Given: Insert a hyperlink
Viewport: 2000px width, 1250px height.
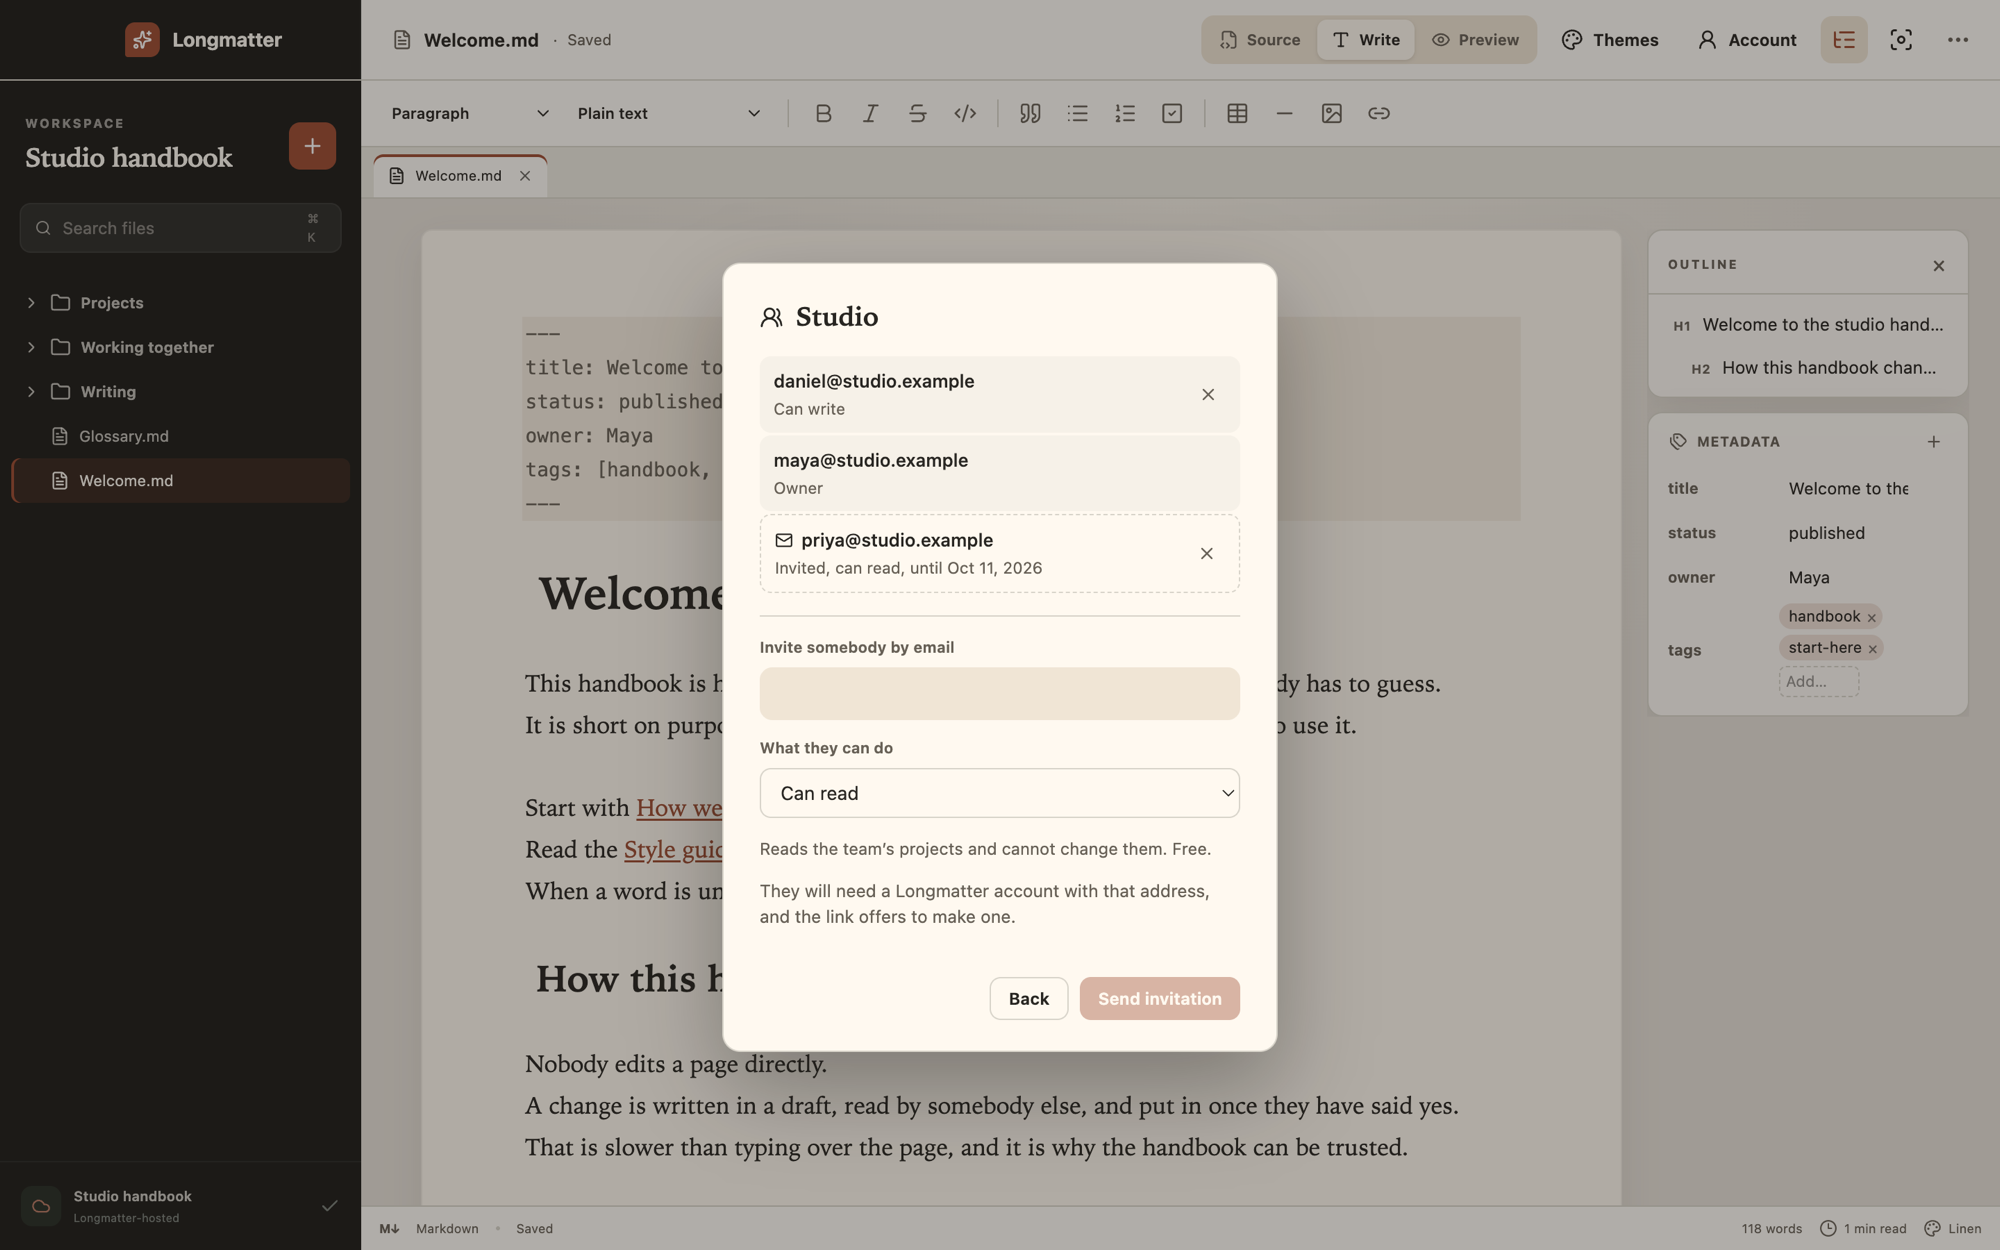Looking at the screenshot, I should 1379,113.
